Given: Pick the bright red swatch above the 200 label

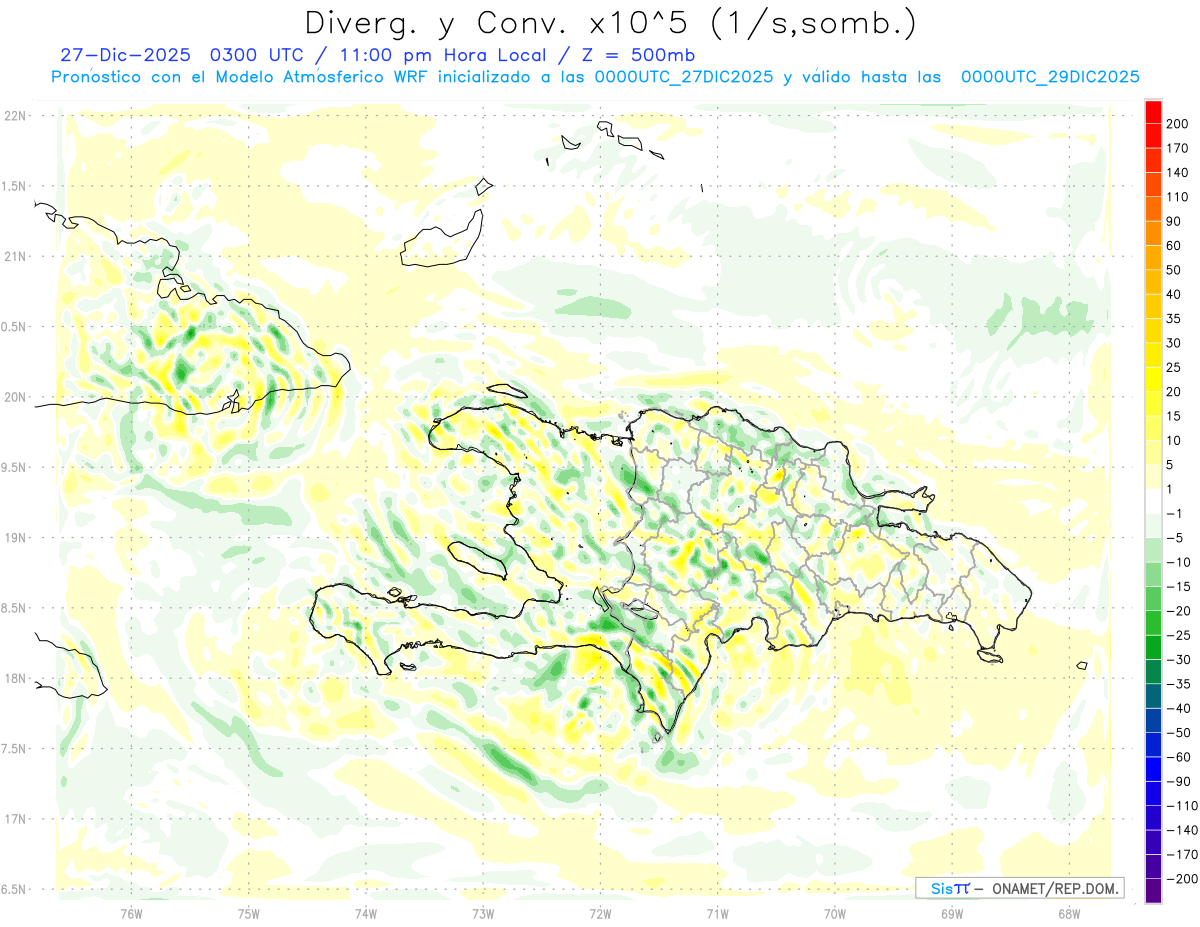Looking at the screenshot, I should click(x=1153, y=112).
